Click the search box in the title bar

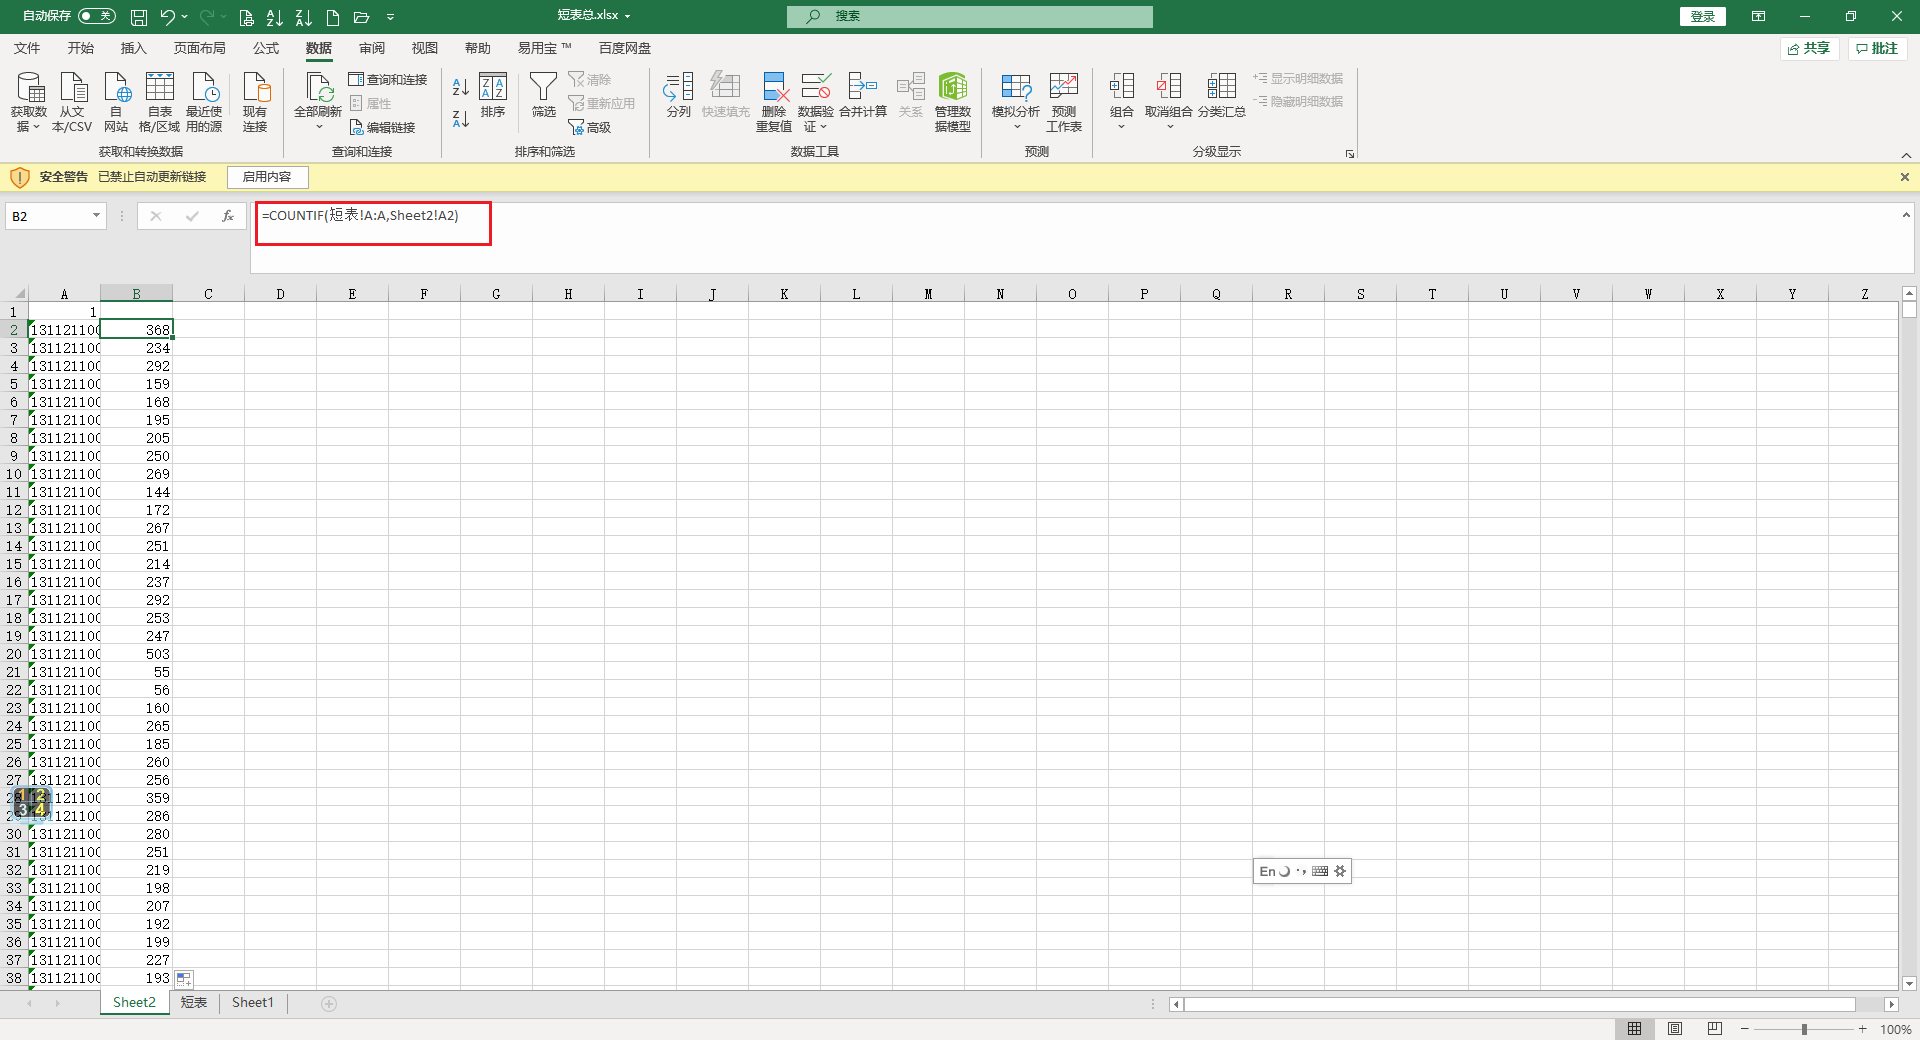pos(969,16)
